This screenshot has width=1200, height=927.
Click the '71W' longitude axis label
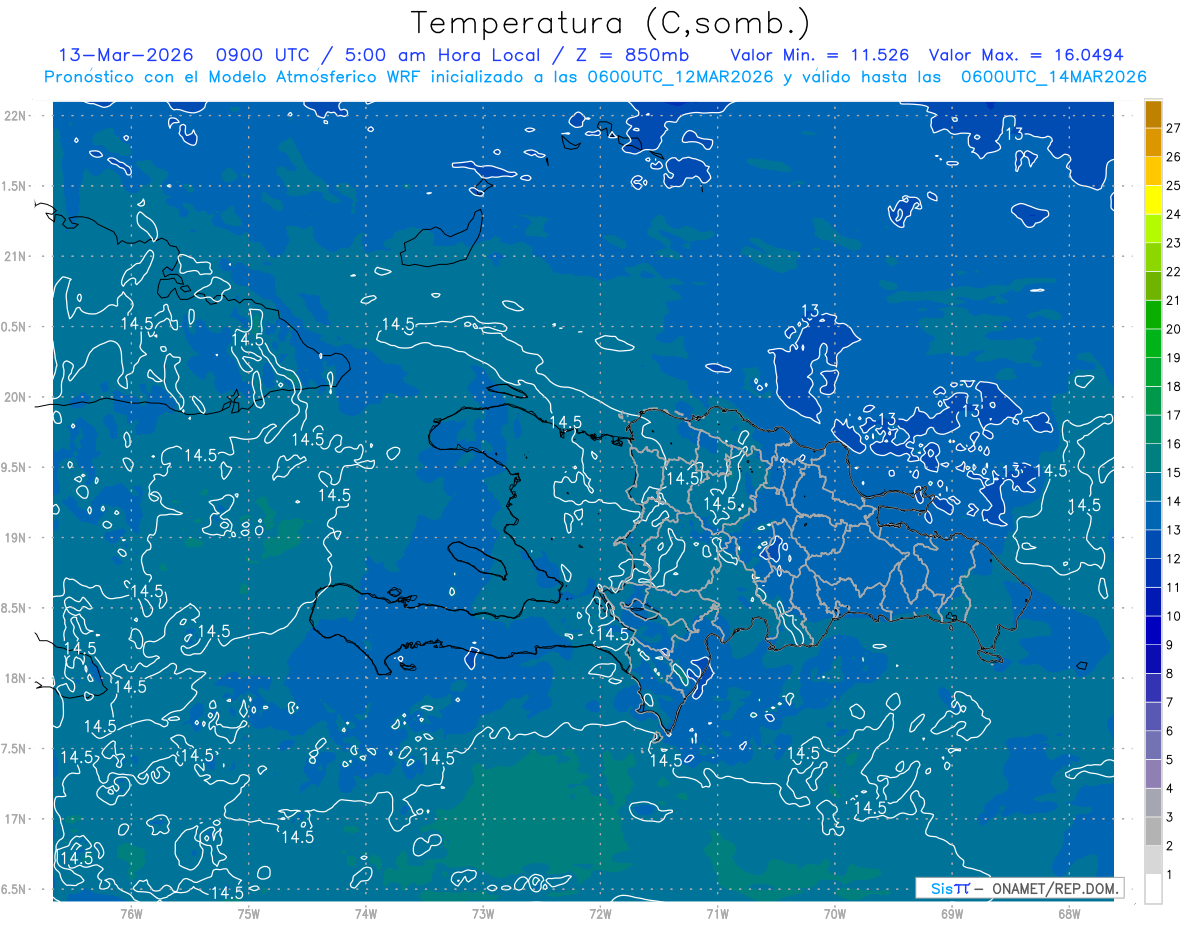(x=717, y=912)
